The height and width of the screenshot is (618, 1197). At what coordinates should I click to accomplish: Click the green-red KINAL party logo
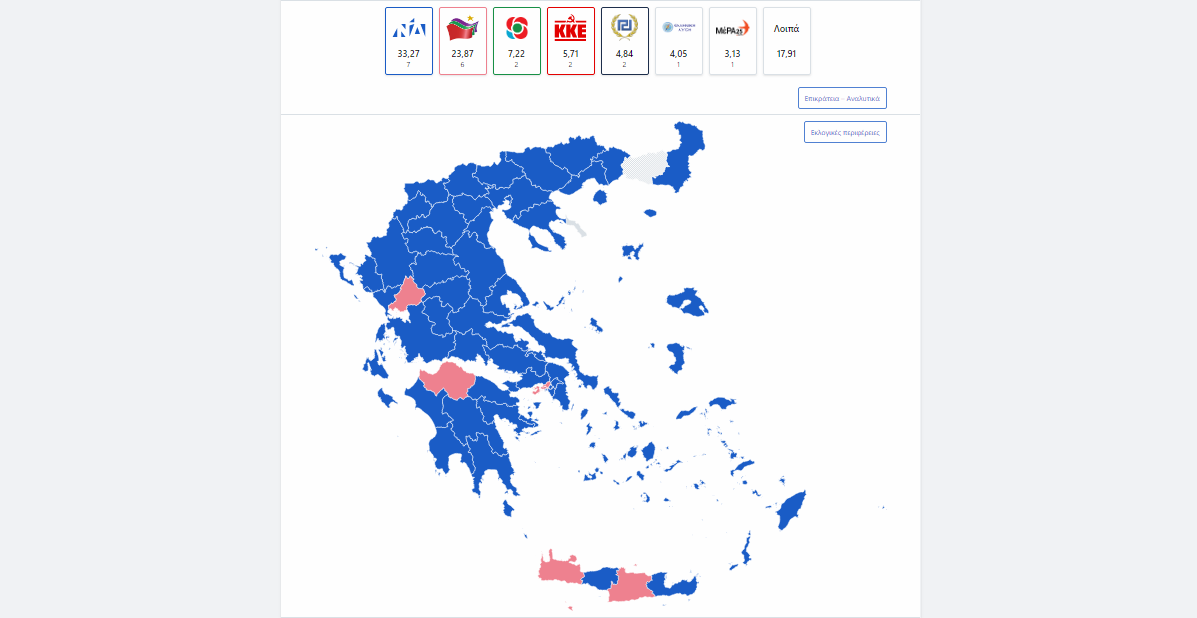(x=516, y=29)
